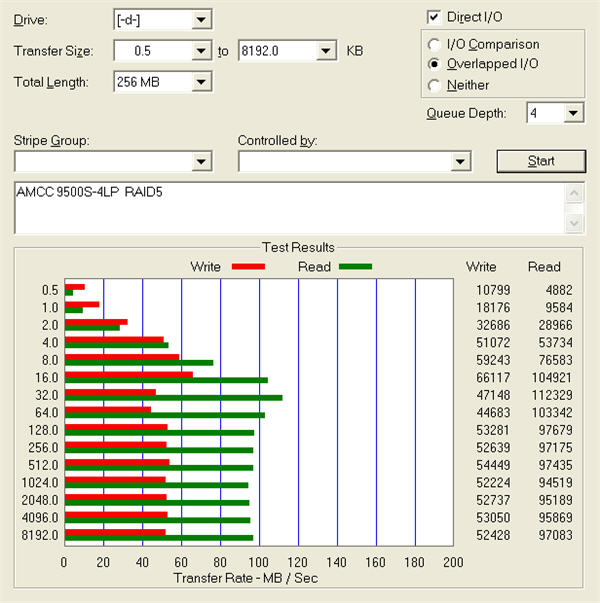Screen dimensions: 600x603
Task: Click the Start button
Action: (541, 161)
